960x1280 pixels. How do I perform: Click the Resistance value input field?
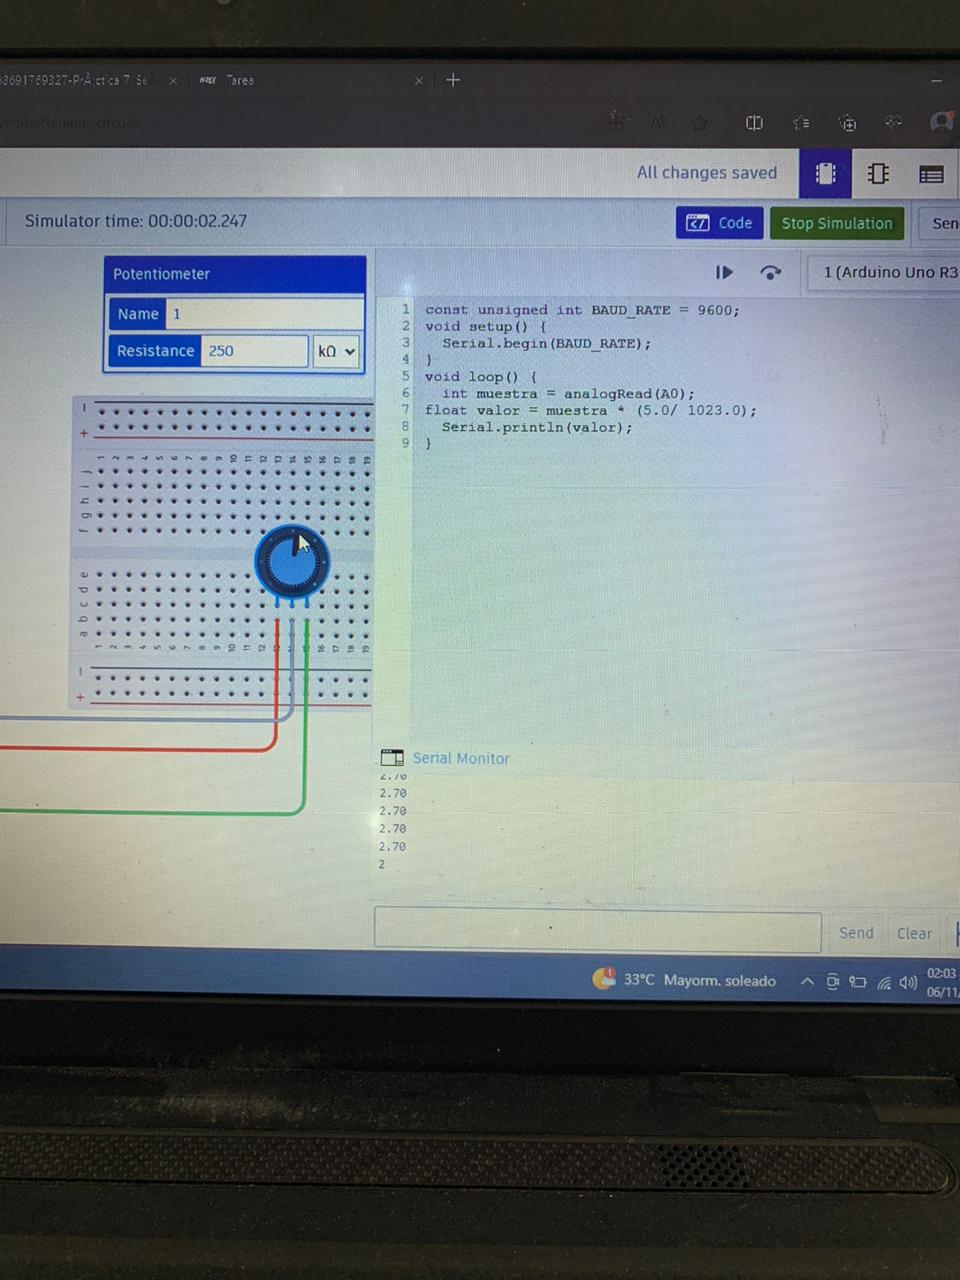(254, 351)
